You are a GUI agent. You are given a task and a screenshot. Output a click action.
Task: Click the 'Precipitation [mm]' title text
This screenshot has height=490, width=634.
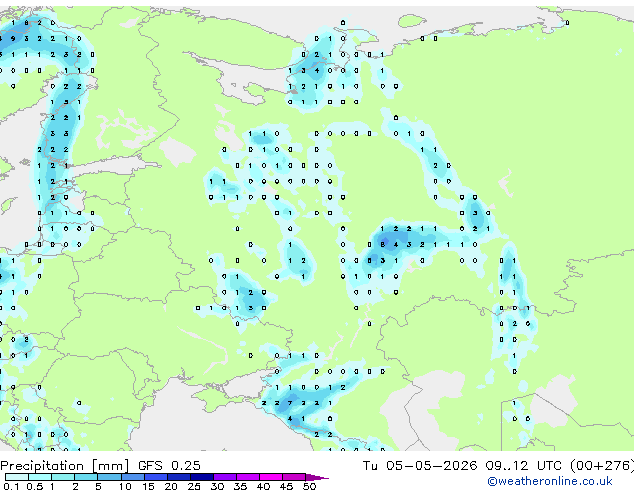pos(65,466)
